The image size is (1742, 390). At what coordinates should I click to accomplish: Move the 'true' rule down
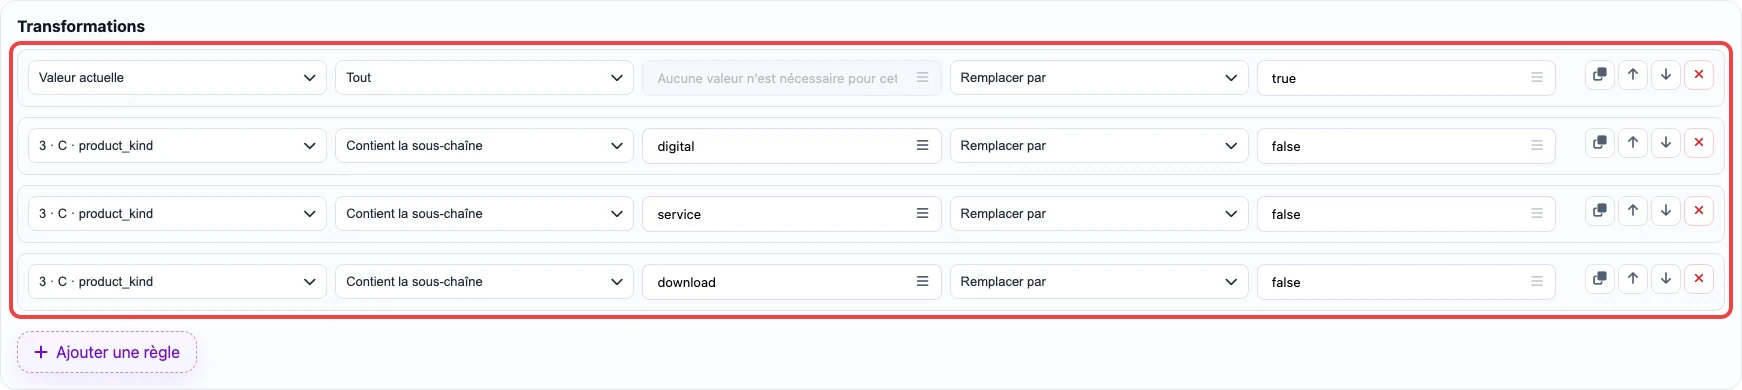click(x=1666, y=75)
